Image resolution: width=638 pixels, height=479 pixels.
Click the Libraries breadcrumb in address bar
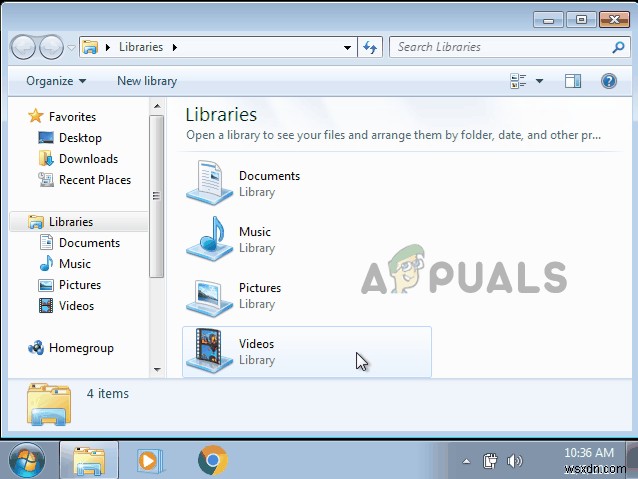click(x=141, y=47)
